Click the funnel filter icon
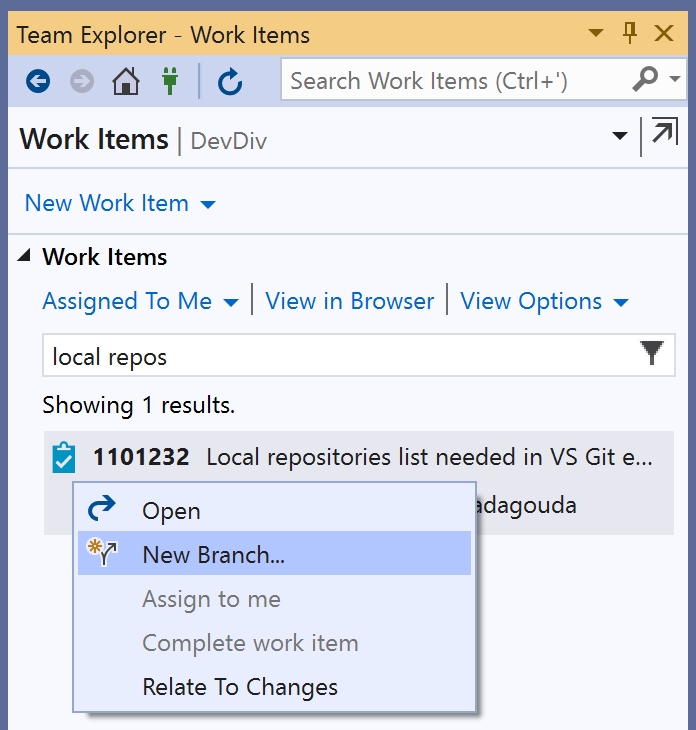This screenshot has width=696, height=730. pyautogui.click(x=652, y=353)
